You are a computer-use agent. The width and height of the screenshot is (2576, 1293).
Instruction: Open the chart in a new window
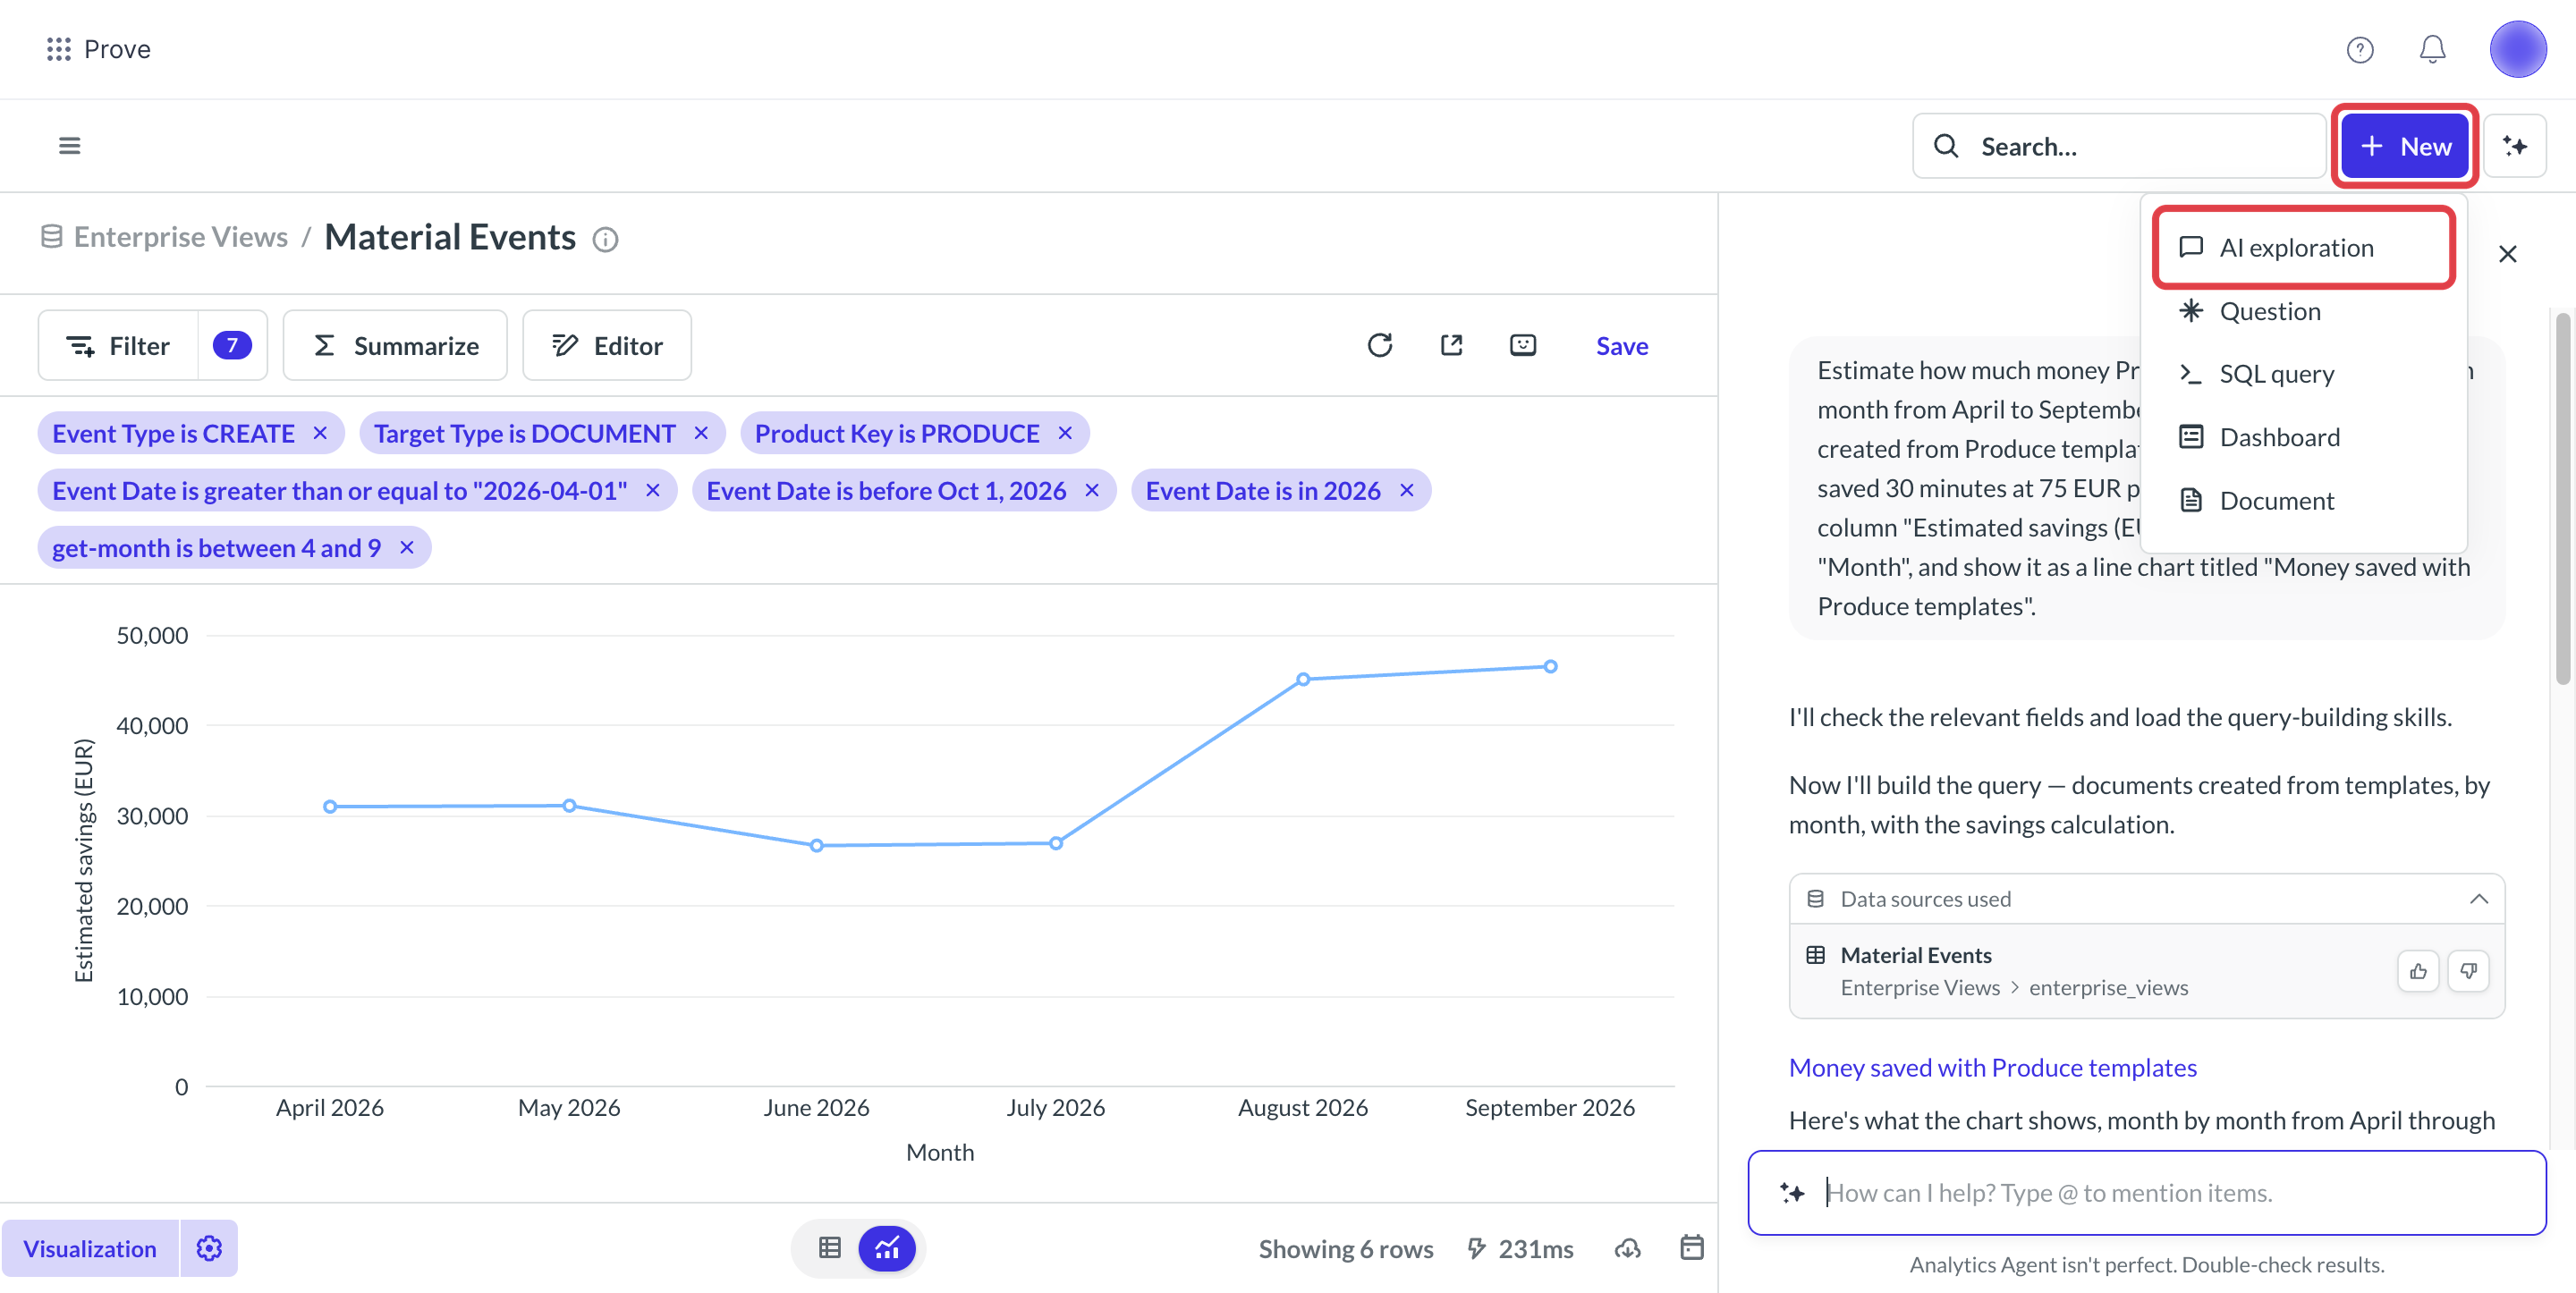pos(1451,345)
